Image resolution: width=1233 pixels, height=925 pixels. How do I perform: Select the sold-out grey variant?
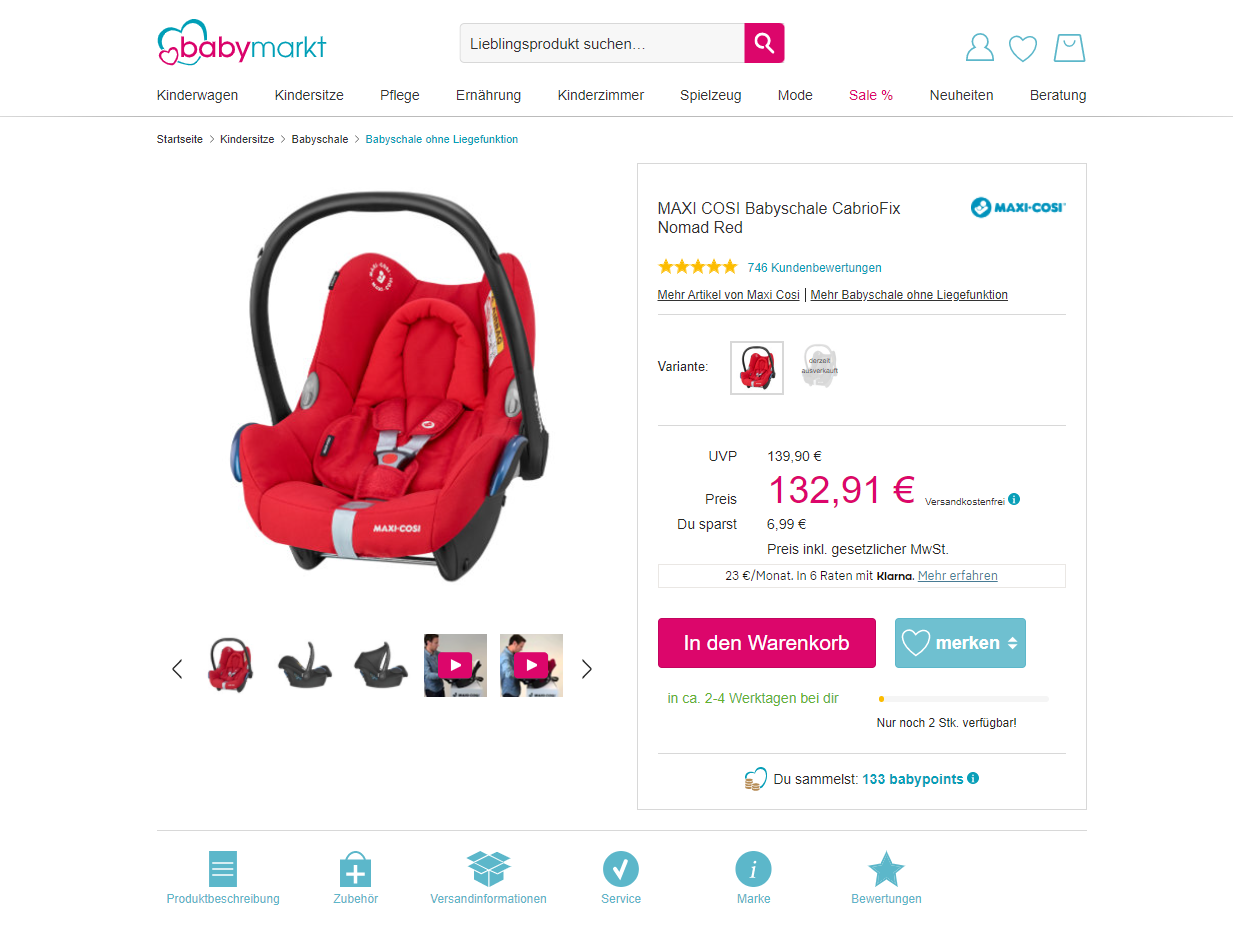pos(819,367)
